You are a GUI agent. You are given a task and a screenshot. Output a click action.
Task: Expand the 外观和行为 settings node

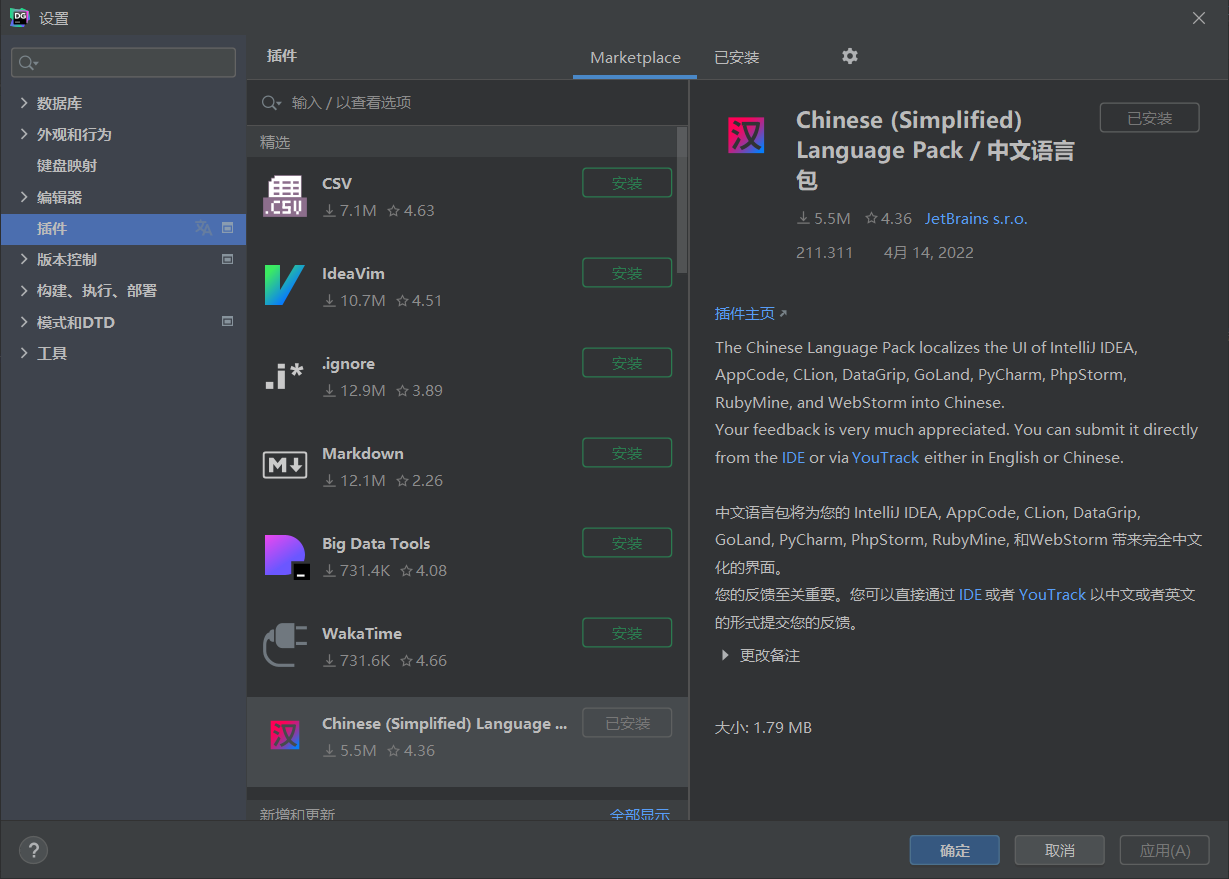point(25,134)
